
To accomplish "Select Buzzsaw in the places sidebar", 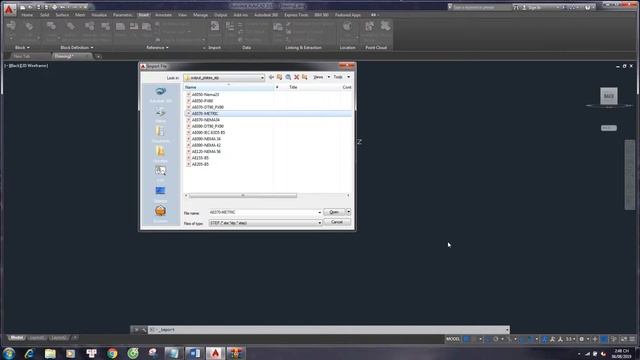I will [x=160, y=214].
